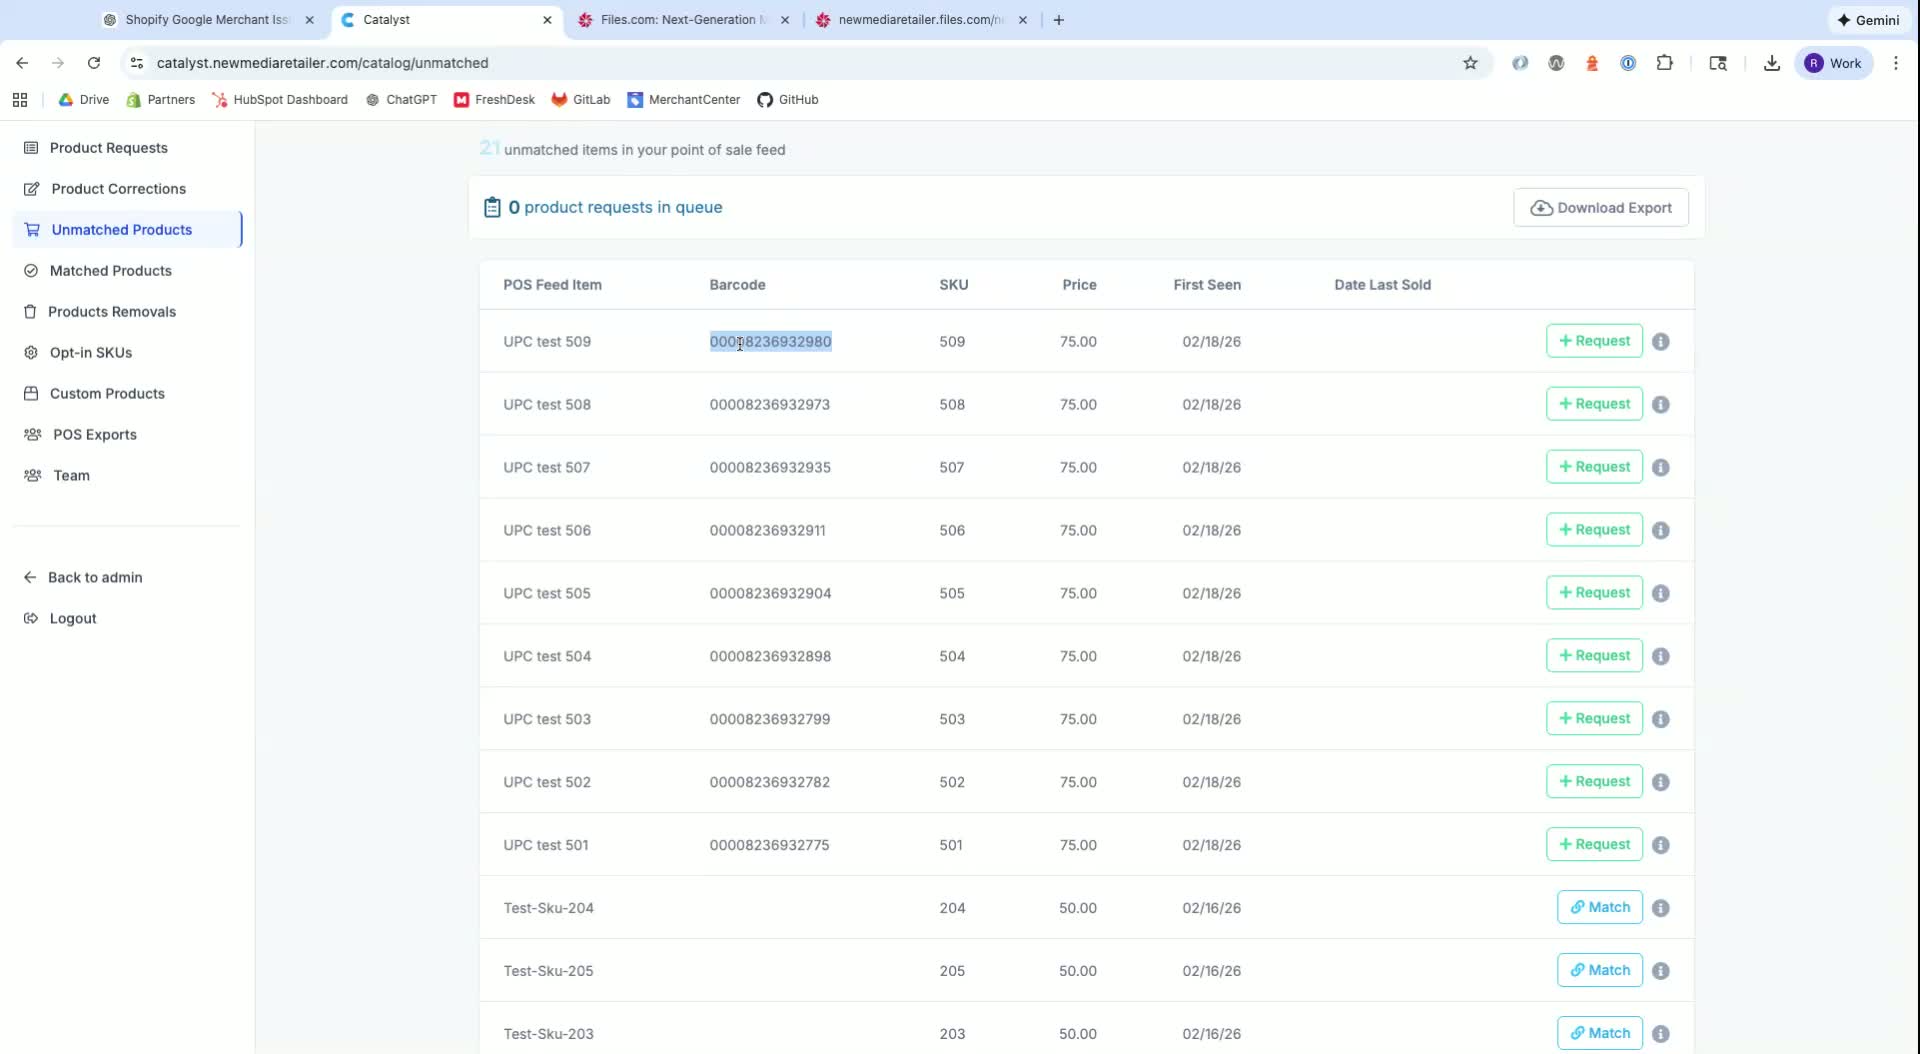Open the apps grid in bookmarks bar

click(x=20, y=100)
